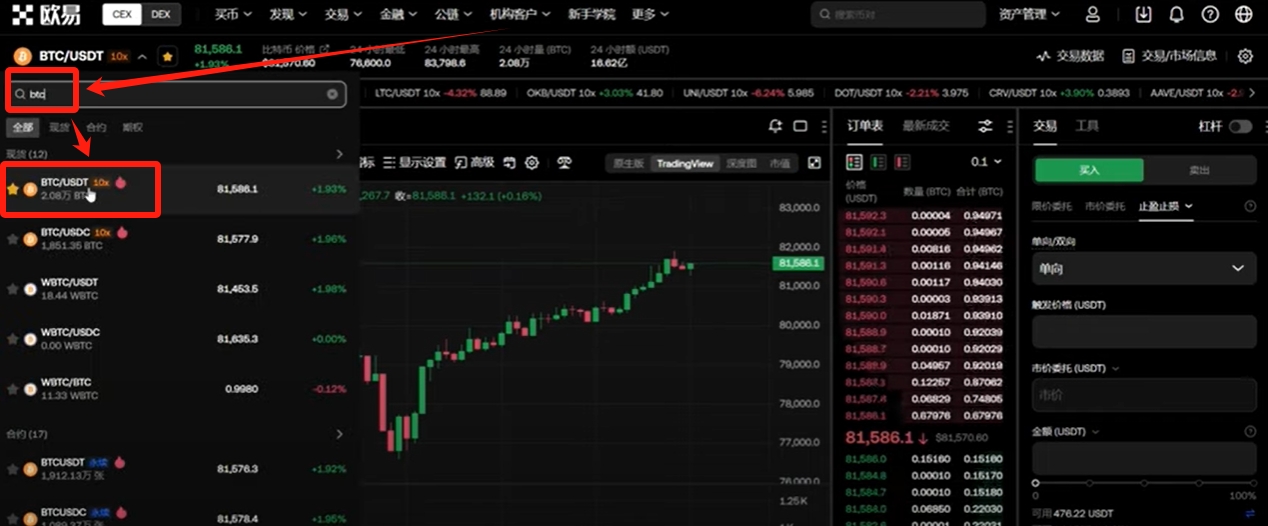This screenshot has width=1268, height=526.
Task: Toggle star for WBTC/BTC row
Action: 13,389
